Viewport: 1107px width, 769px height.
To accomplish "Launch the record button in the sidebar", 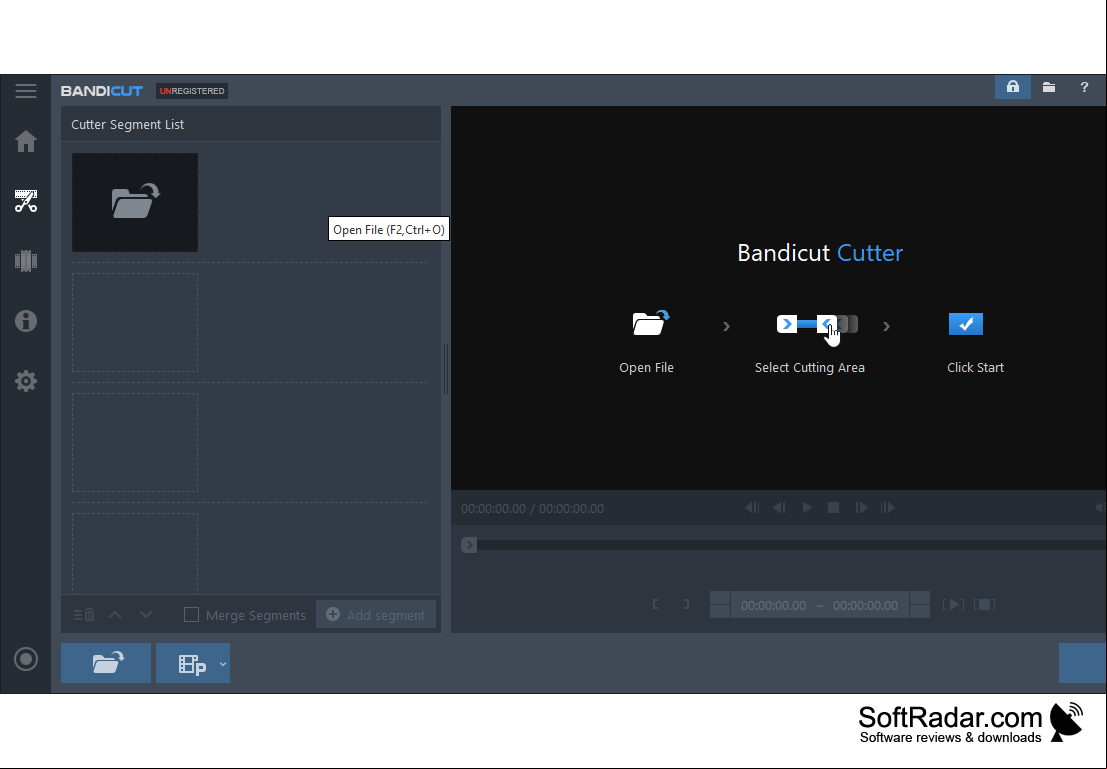I will [x=25, y=659].
